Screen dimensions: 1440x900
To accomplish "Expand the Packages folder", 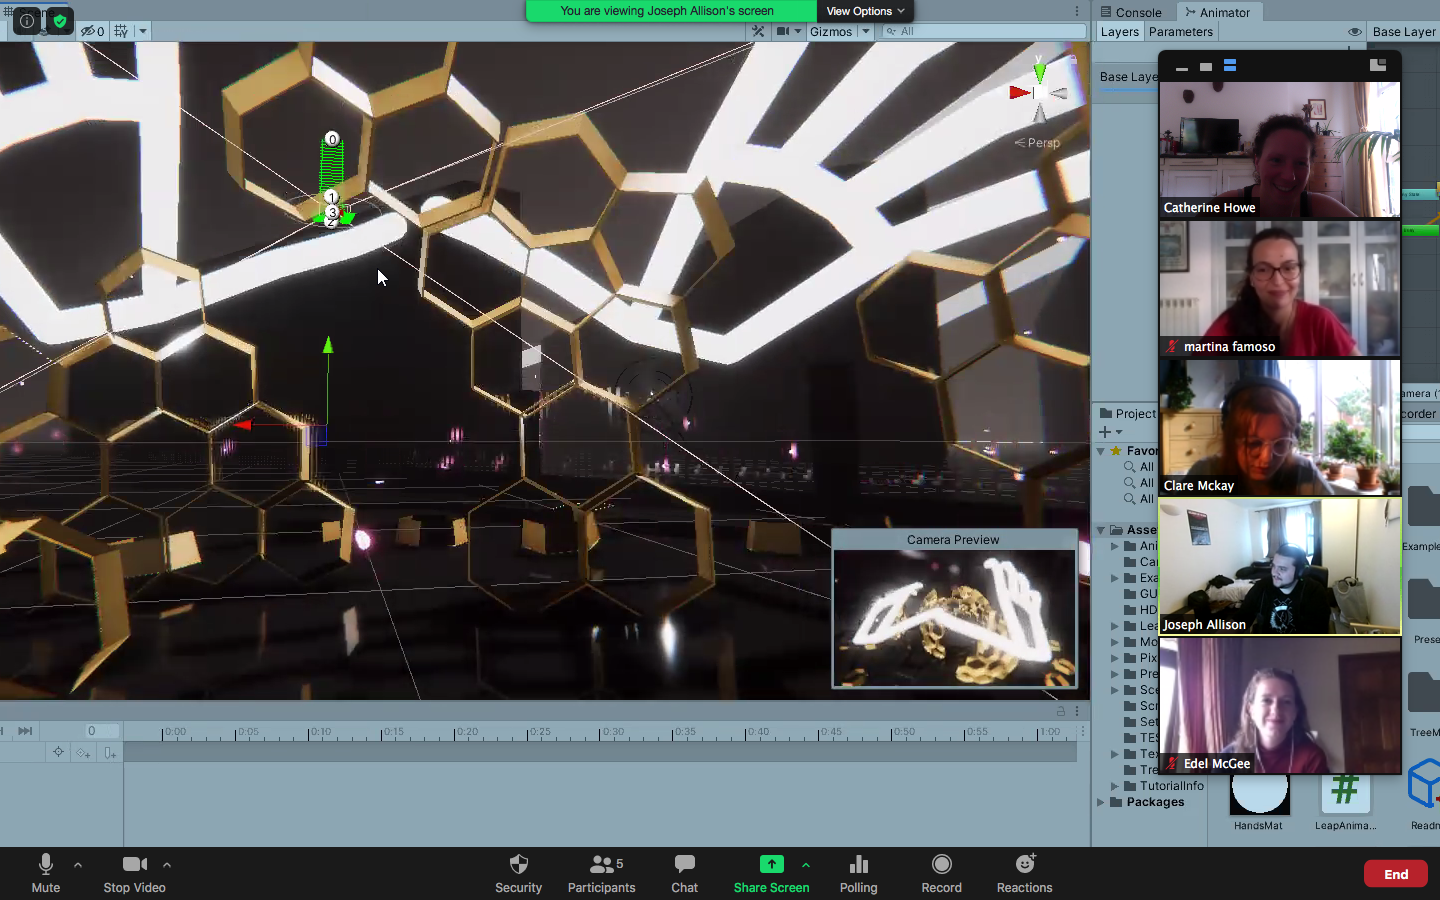I will pos(1101,802).
